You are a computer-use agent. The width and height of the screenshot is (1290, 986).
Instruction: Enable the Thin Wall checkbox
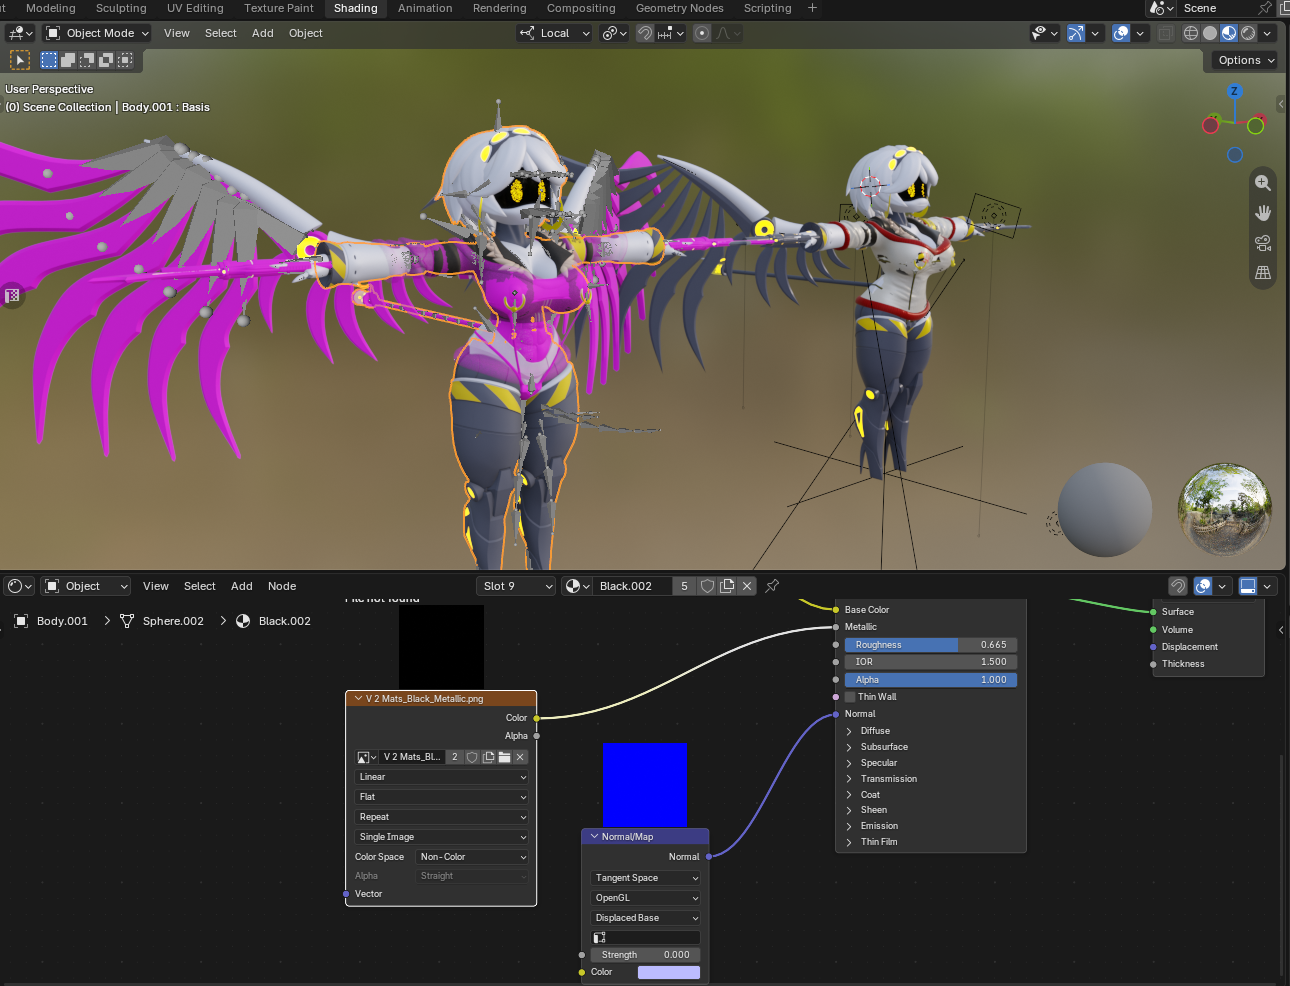click(x=850, y=697)
